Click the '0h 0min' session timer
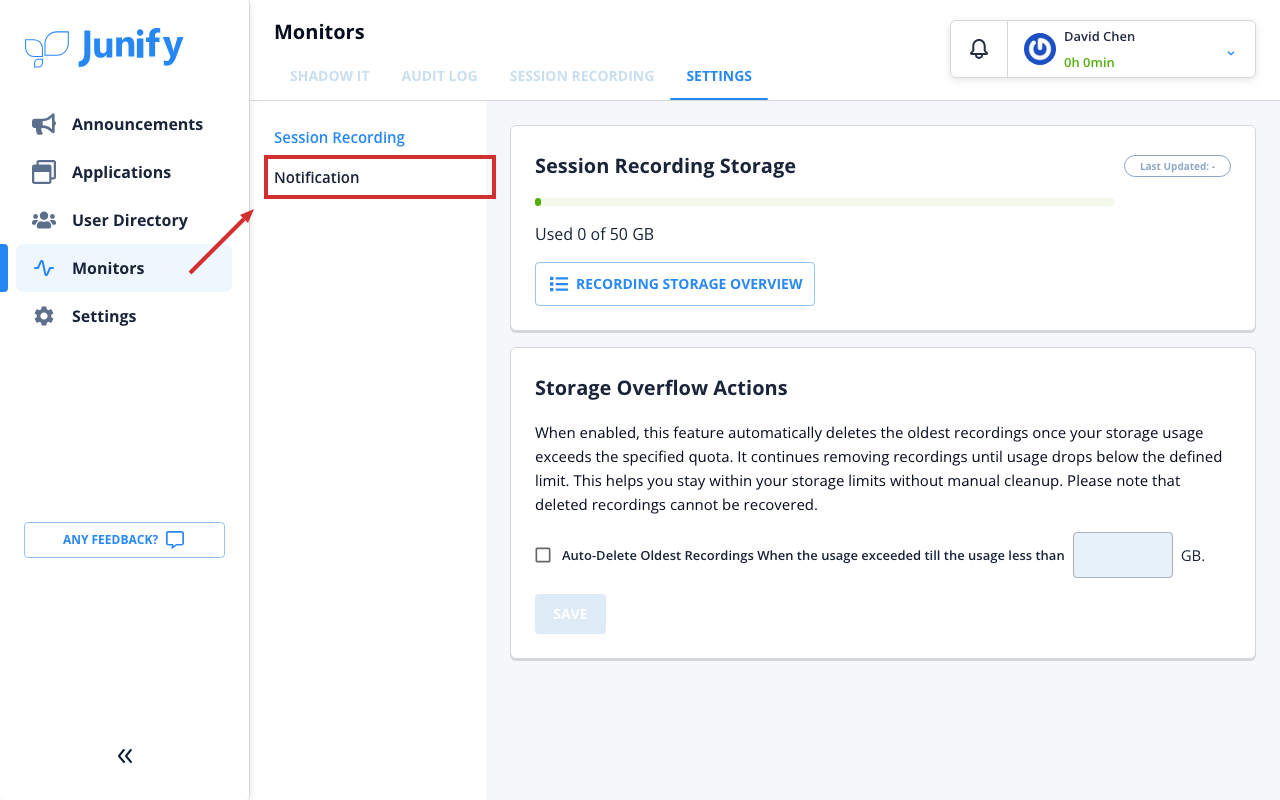 [1089, 62]
